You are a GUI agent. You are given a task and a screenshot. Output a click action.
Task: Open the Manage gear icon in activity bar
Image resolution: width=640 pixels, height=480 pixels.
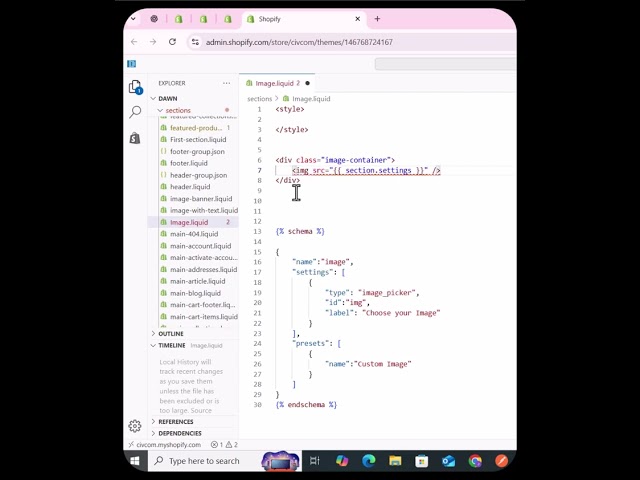pyautogui.click(x=135, y=426)
